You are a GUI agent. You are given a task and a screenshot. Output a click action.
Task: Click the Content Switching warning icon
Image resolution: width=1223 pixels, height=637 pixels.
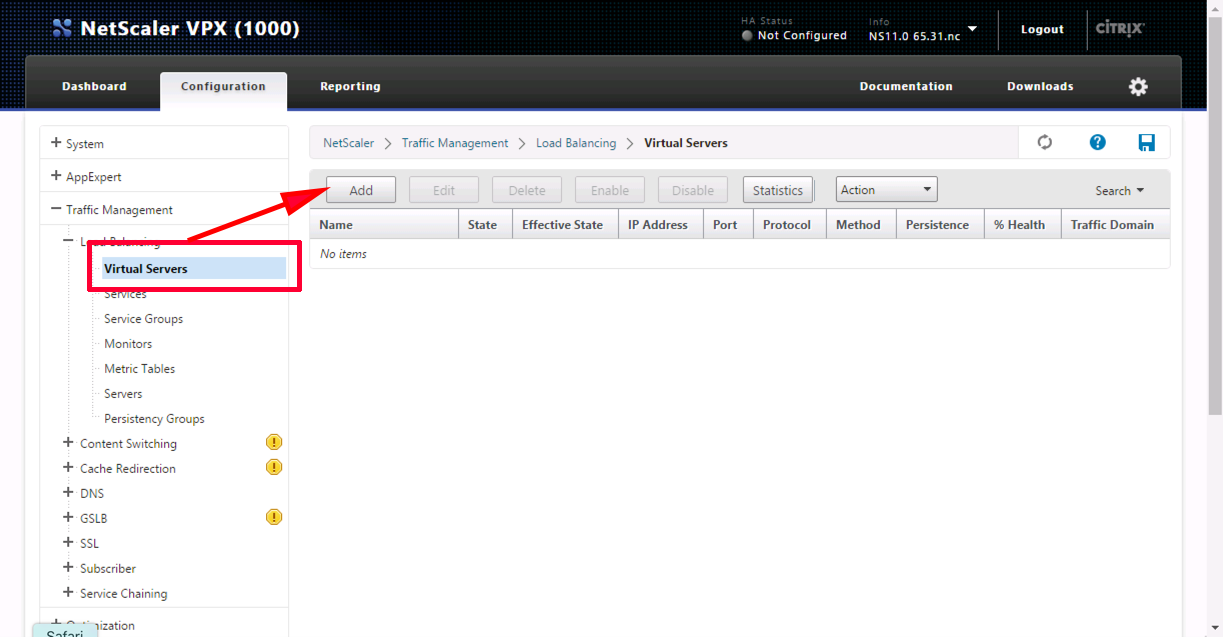point(274,442)
